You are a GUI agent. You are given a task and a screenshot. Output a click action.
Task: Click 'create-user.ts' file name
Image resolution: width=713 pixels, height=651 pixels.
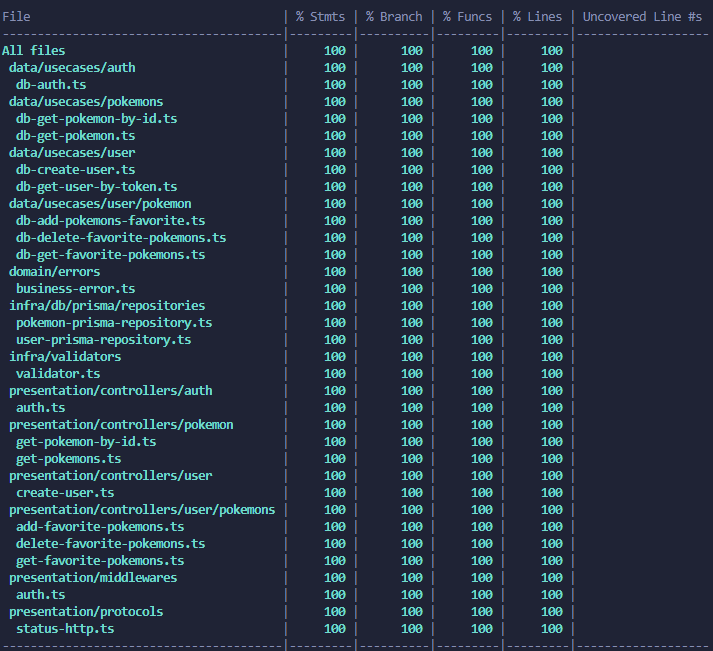65,493
